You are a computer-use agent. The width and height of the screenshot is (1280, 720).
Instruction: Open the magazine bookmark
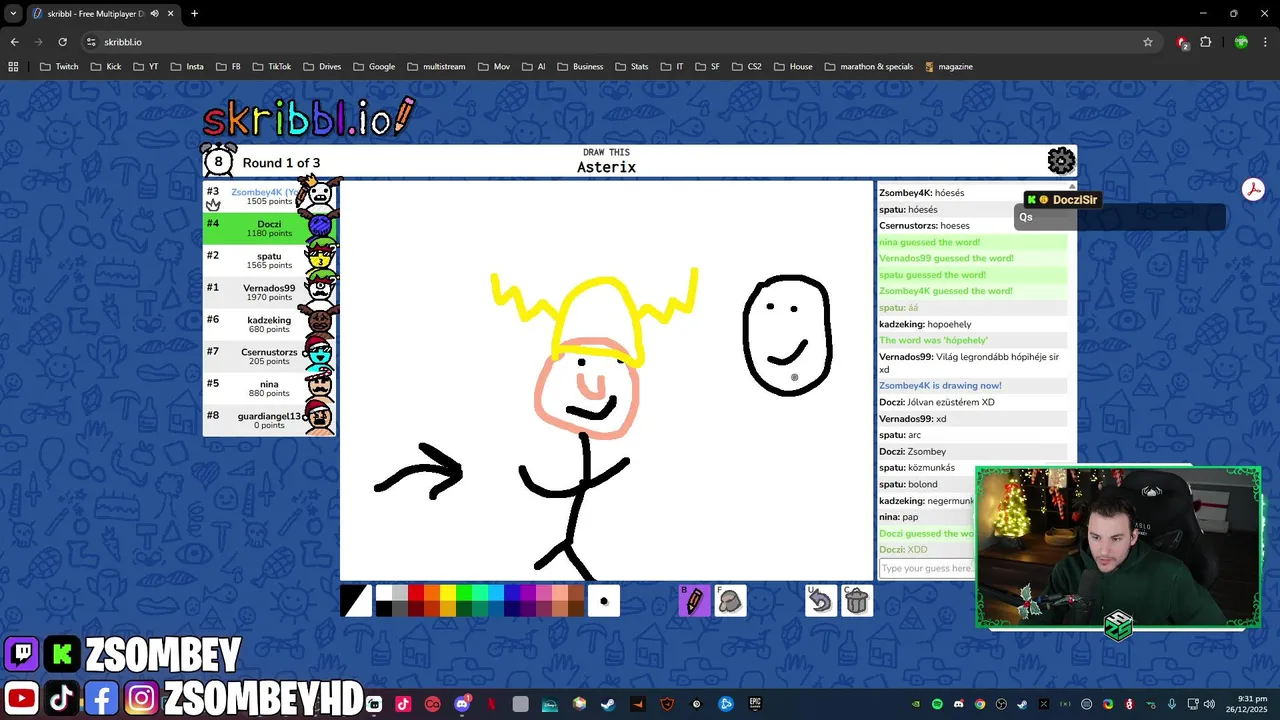pyautogui.click(x=948, y=67)
